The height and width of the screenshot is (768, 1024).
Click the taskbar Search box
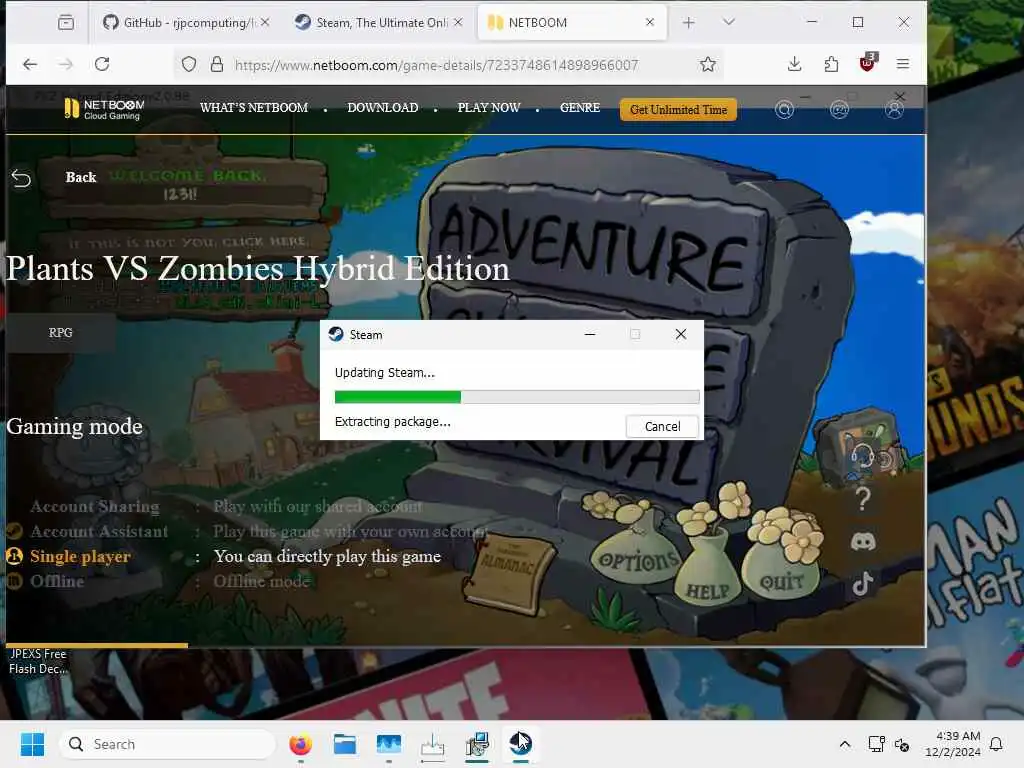point(167,744)
